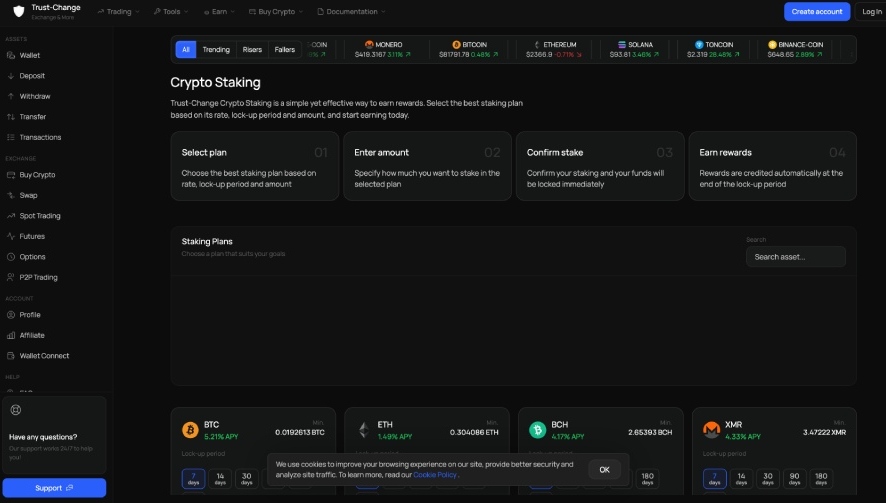Click the Futures pulse icon
Screen dimensions: 886x503
click(11, 236)
